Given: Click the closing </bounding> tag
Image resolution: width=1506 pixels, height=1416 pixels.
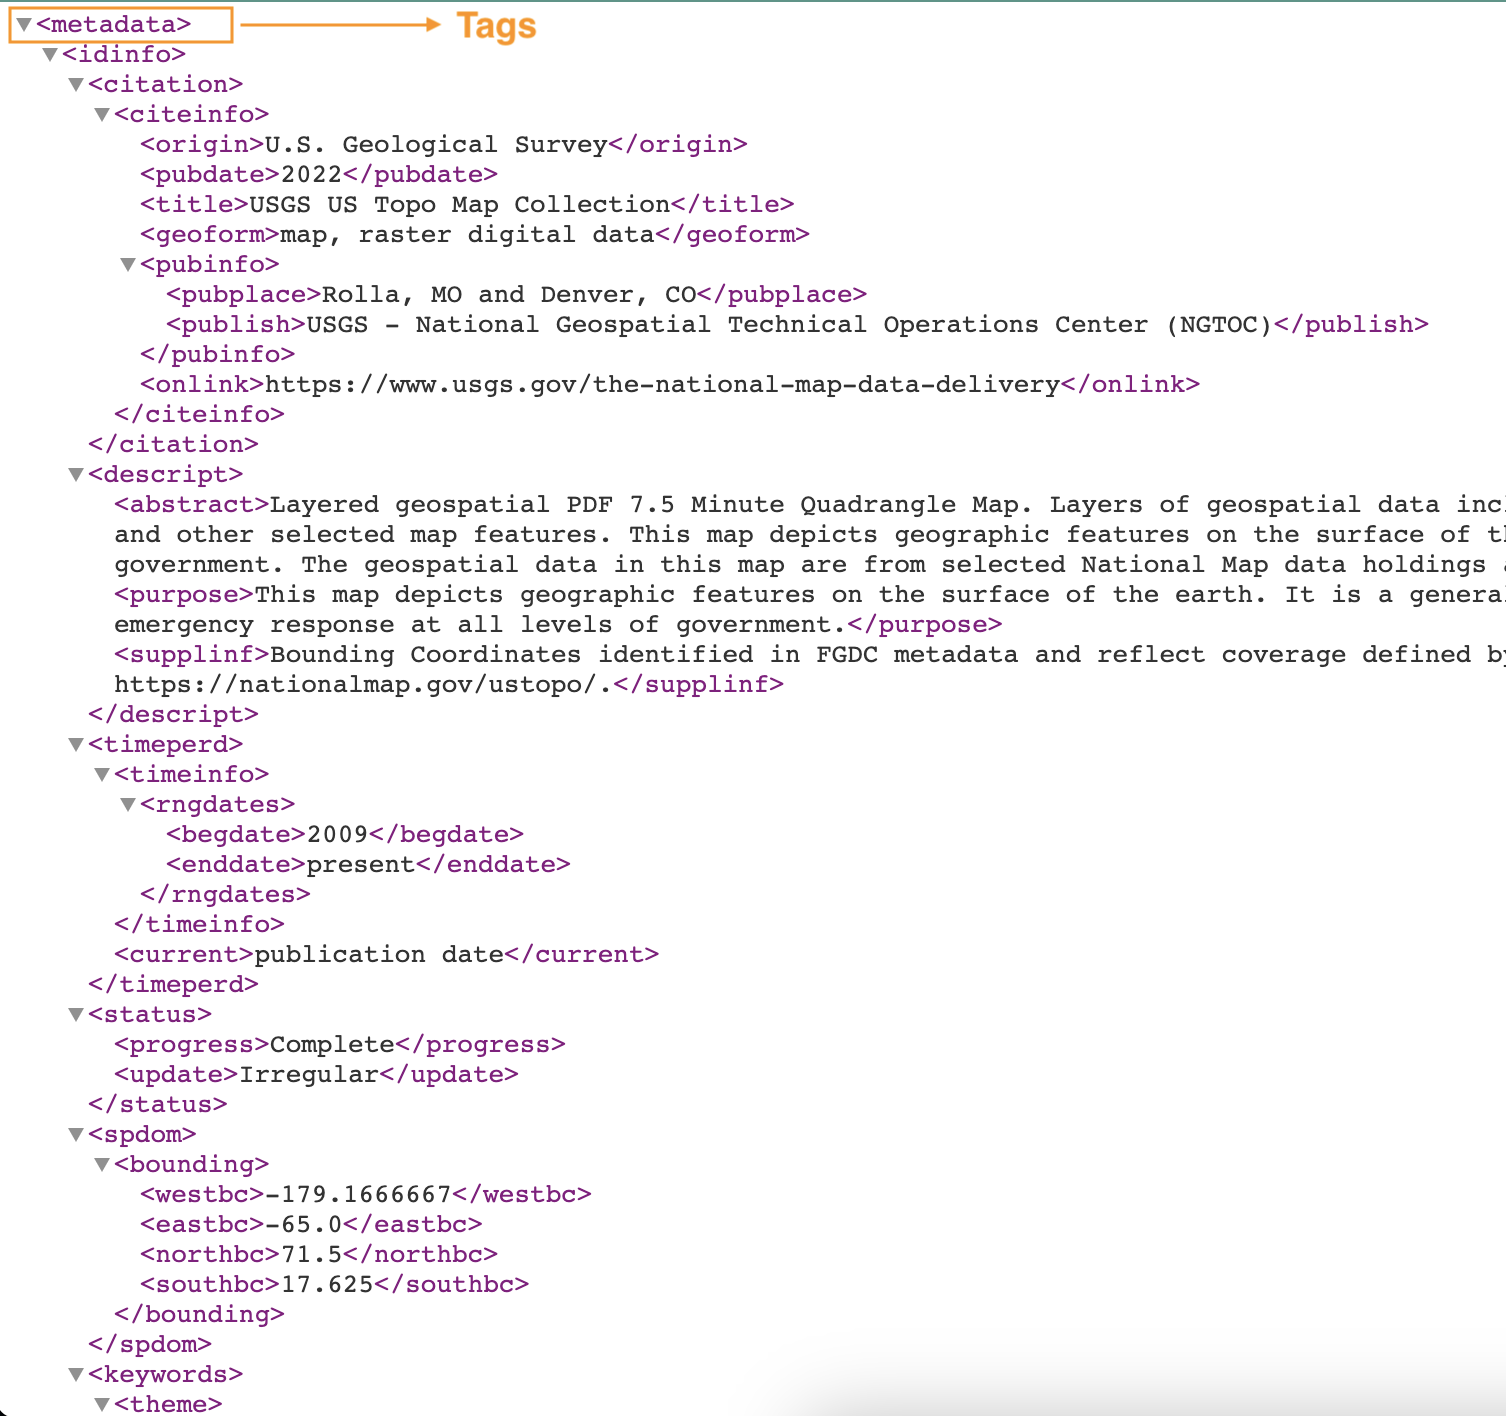Looking at the screenshot, I should [x=200, y=1314].
